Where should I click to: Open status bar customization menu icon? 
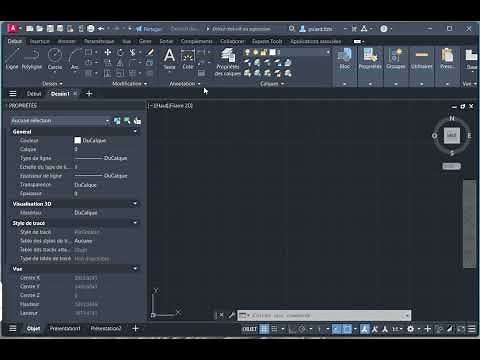pyautogui.click(x=472, y=329)
